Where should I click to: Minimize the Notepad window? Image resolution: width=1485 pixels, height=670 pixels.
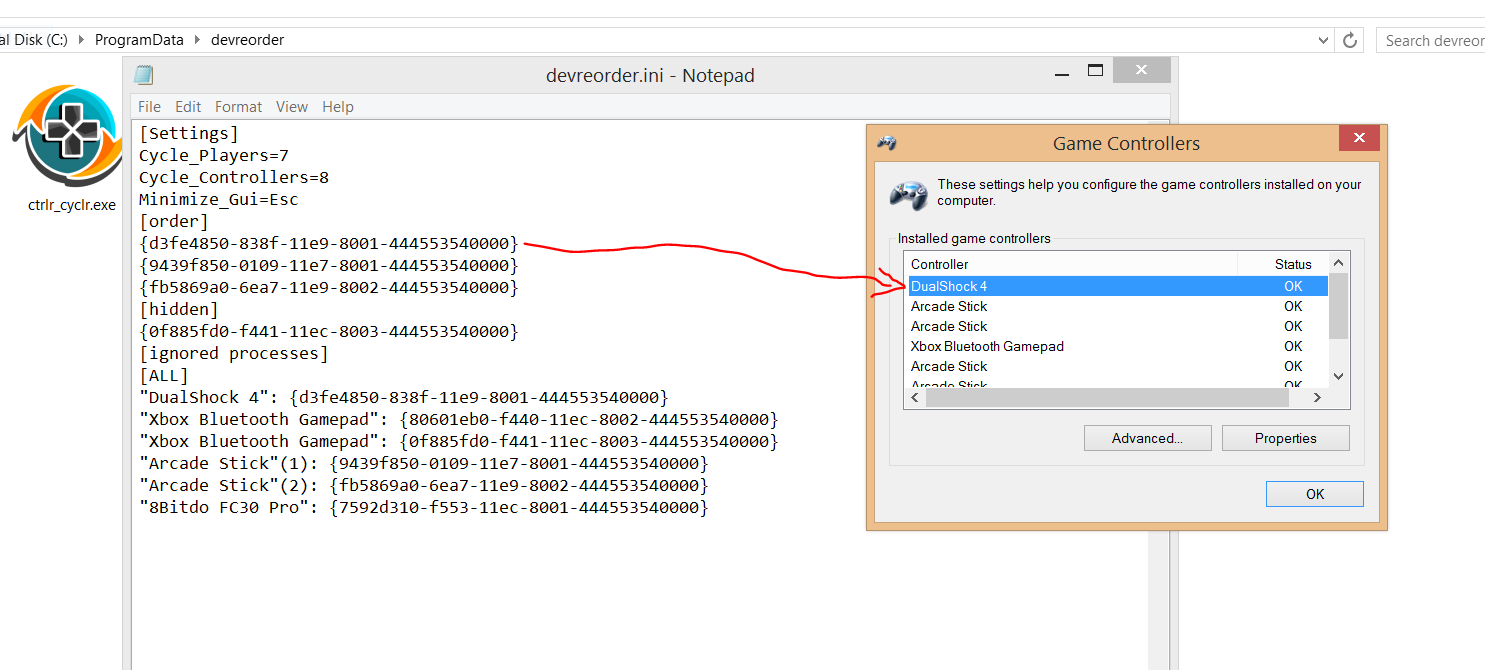(1061, 73)
